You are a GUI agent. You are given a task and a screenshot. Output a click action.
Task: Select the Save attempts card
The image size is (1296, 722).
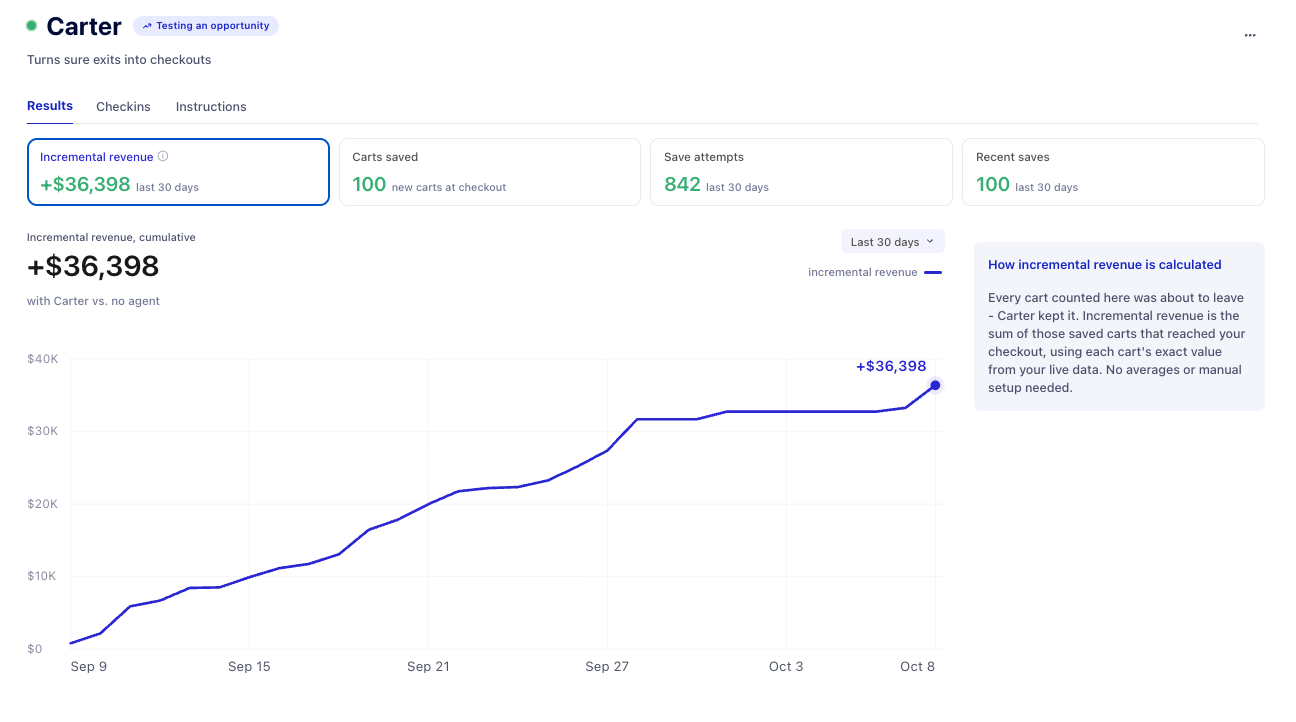(x=801, y=172)
